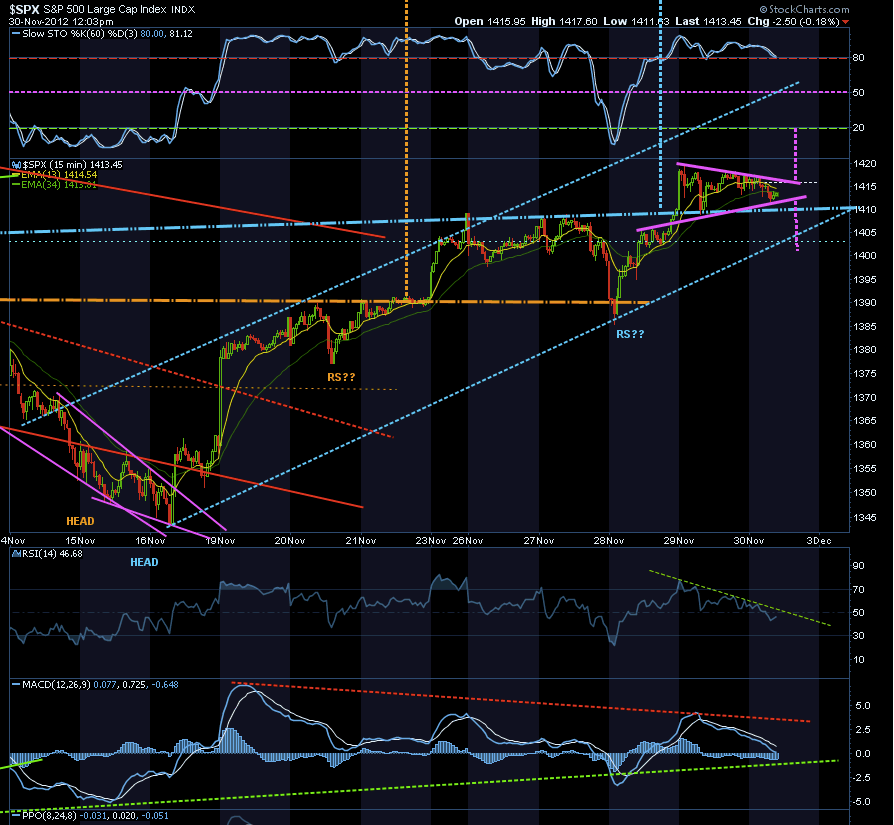The image size is (894, 825).
Task: Click the 3Dec date on time axis
Action: coord(819,540)
